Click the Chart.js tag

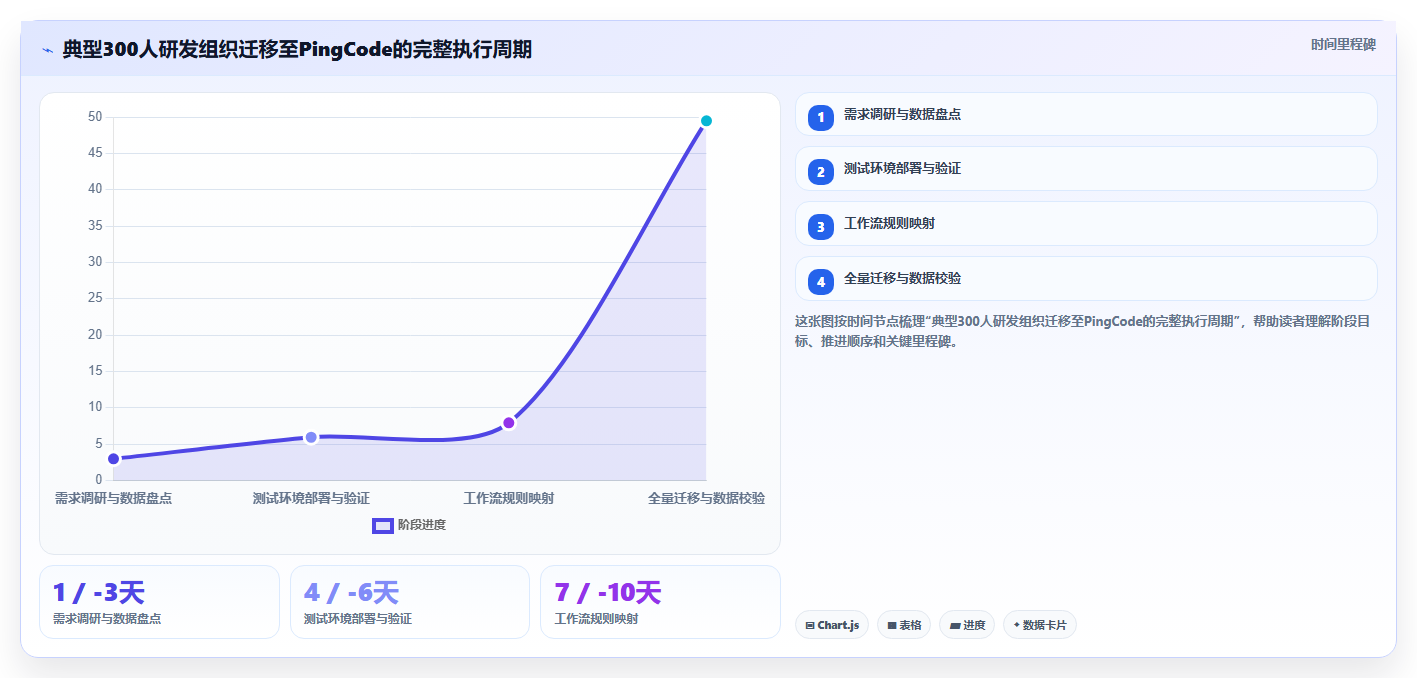pyautogui.click(x=832, y=625)
